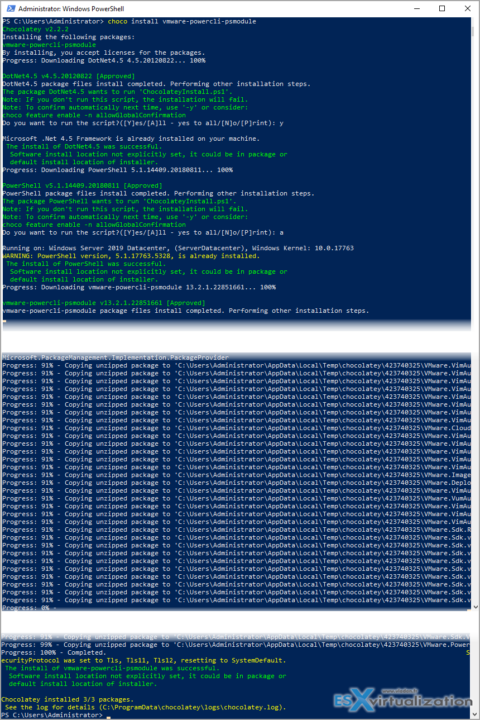Click the 'Progress: 99% - Copying unzipped package' line
The image size is (480, 720).
click(235, 645)
